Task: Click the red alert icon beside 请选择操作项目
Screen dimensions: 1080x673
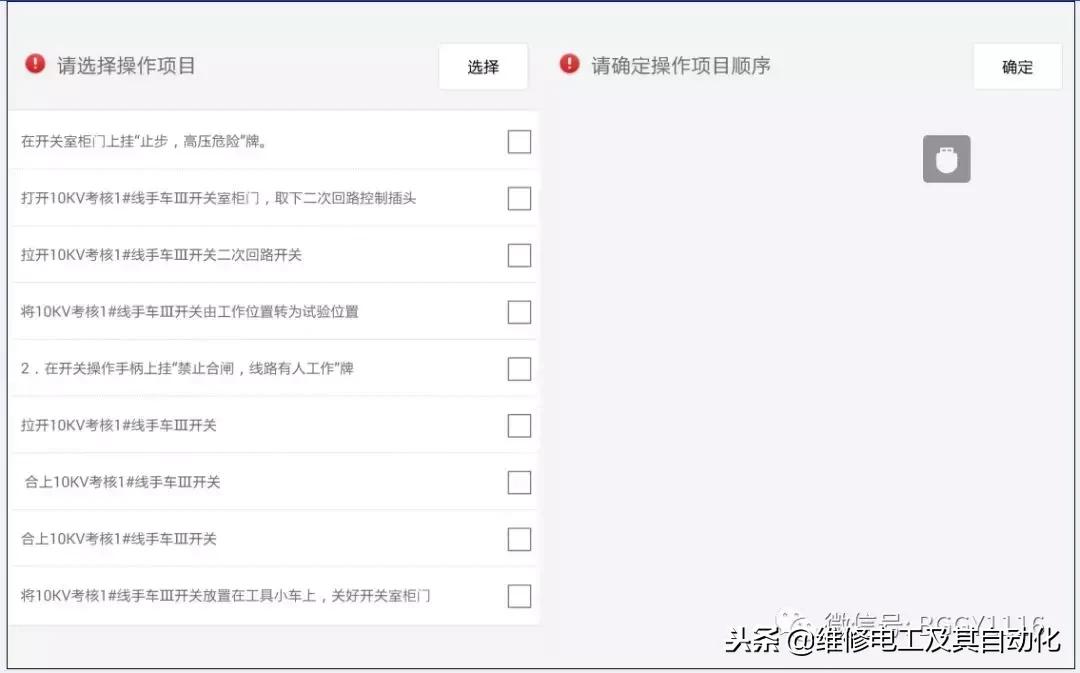Action: 35,63
